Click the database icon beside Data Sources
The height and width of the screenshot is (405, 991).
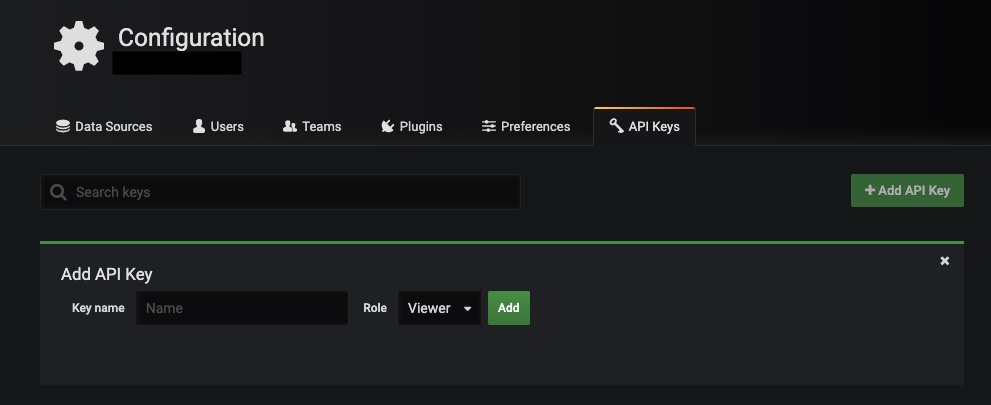pos(63,127)
